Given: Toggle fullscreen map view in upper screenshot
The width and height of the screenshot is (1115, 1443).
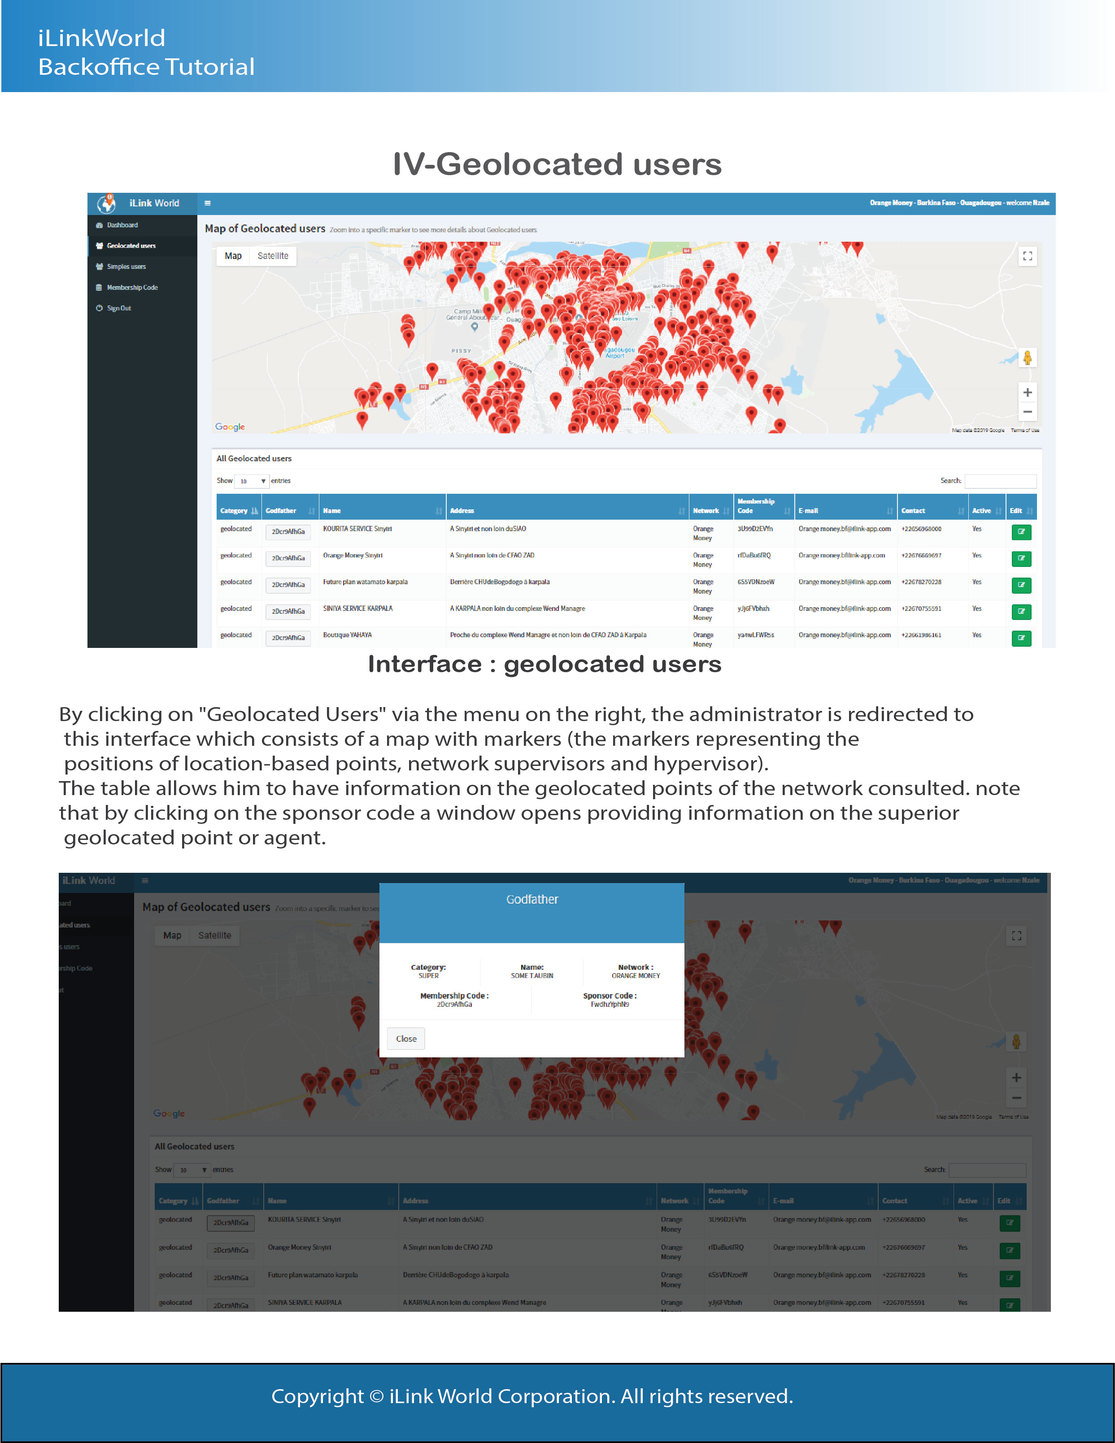Looking at the screenshot, I should point(1027,256).
